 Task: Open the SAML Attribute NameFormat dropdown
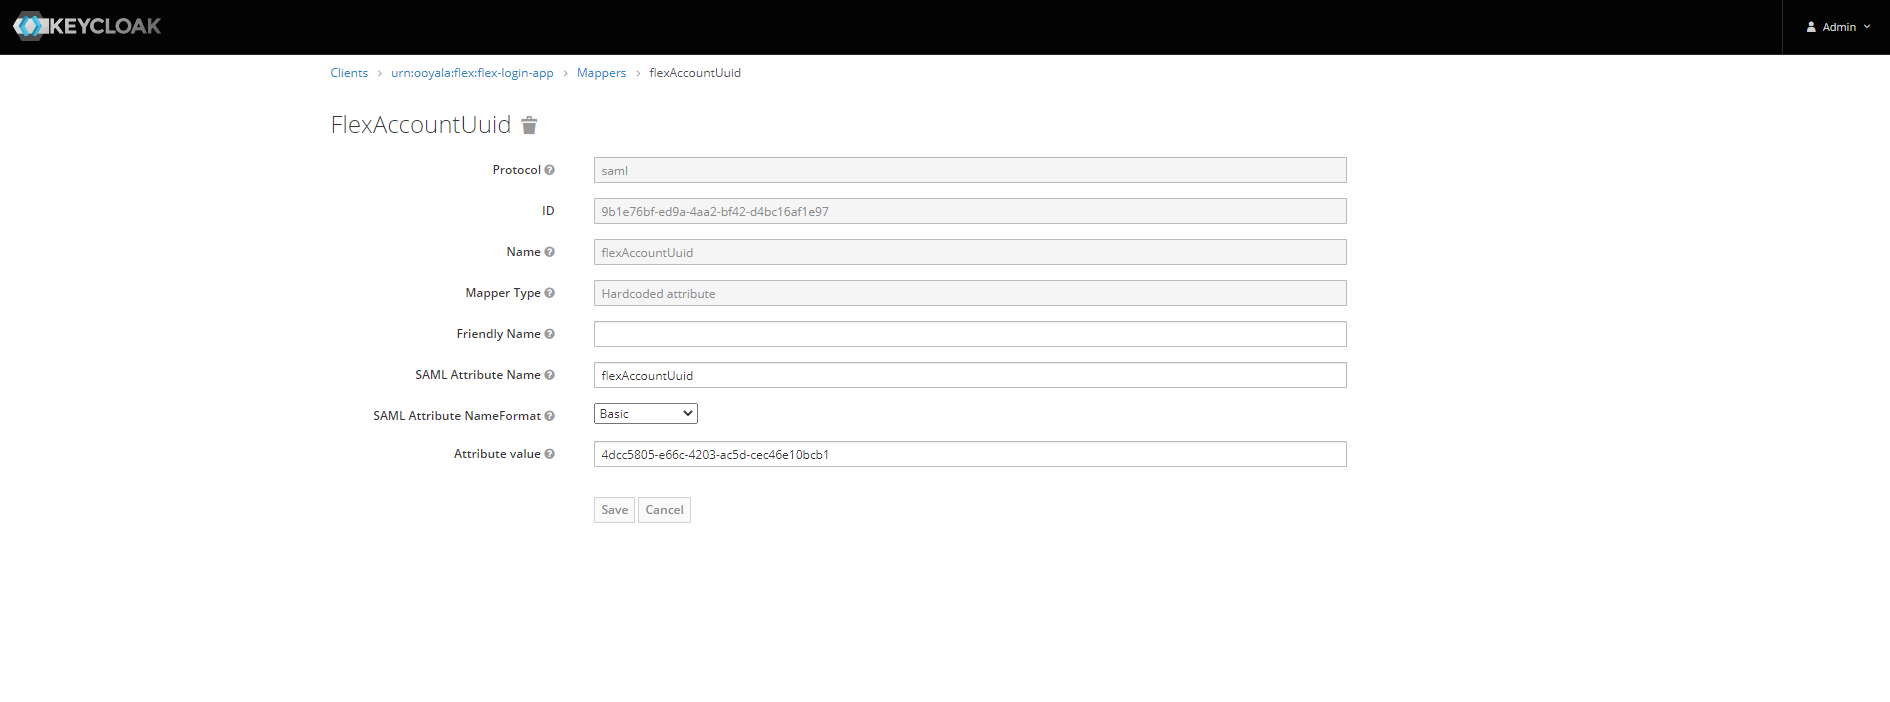(x=645, y=414)
